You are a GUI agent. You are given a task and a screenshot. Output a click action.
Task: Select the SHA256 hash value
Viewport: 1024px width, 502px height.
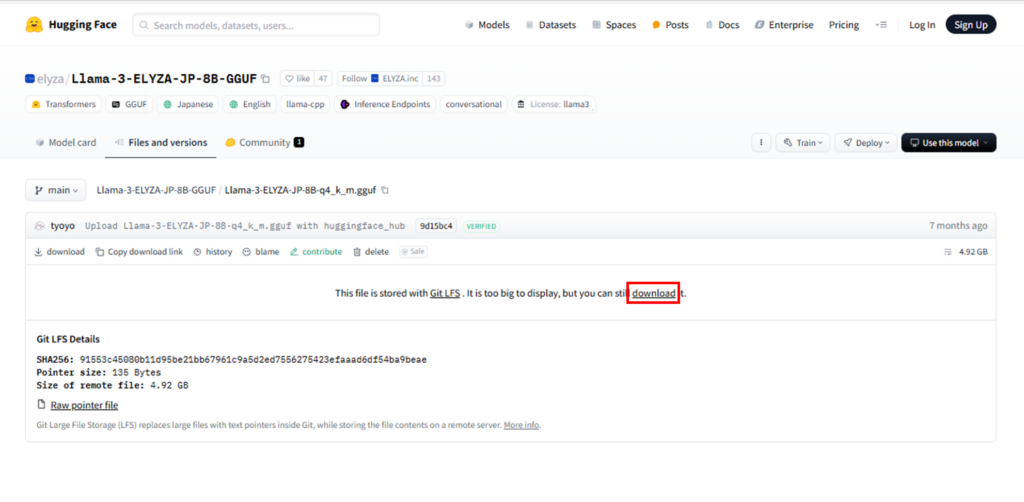(x=253, y=360)
